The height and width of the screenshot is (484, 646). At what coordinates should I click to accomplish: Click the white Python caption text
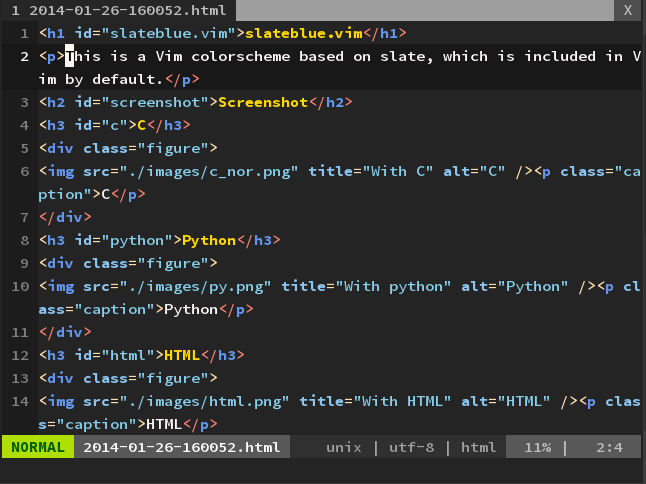point(191,310)
